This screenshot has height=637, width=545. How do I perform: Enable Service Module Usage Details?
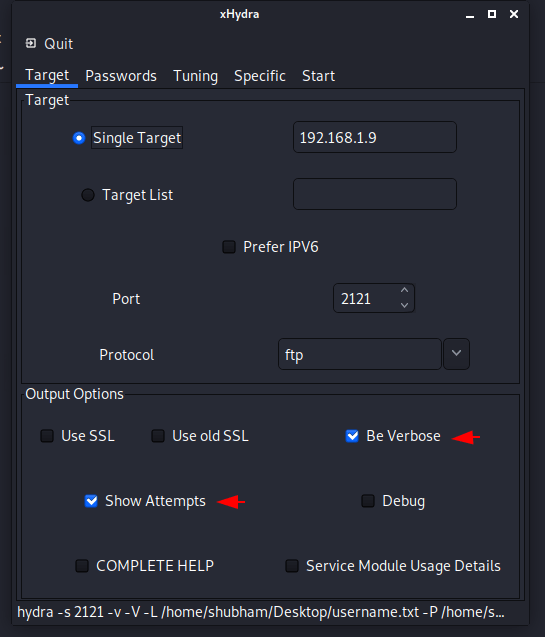[x=292, y=566]
